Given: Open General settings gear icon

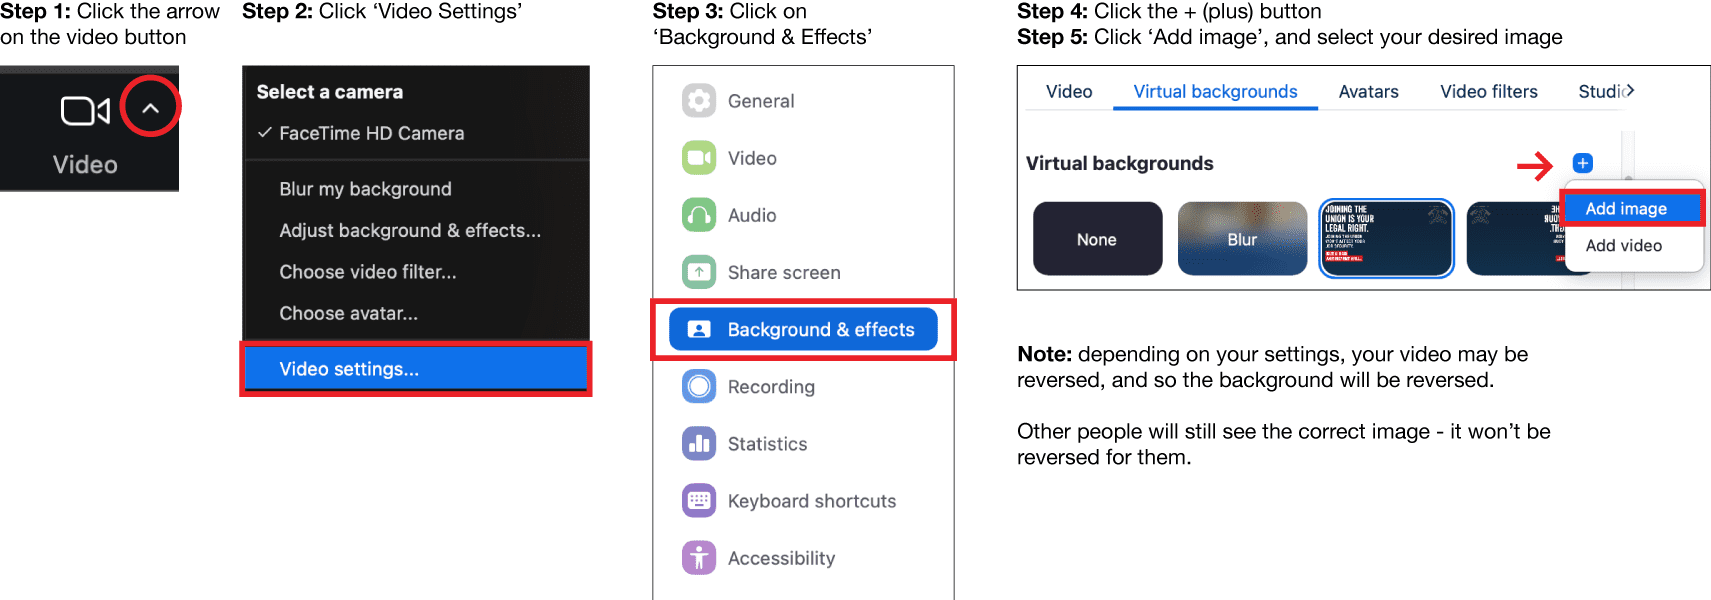Looking at the screenshot, I should point(699,101).
